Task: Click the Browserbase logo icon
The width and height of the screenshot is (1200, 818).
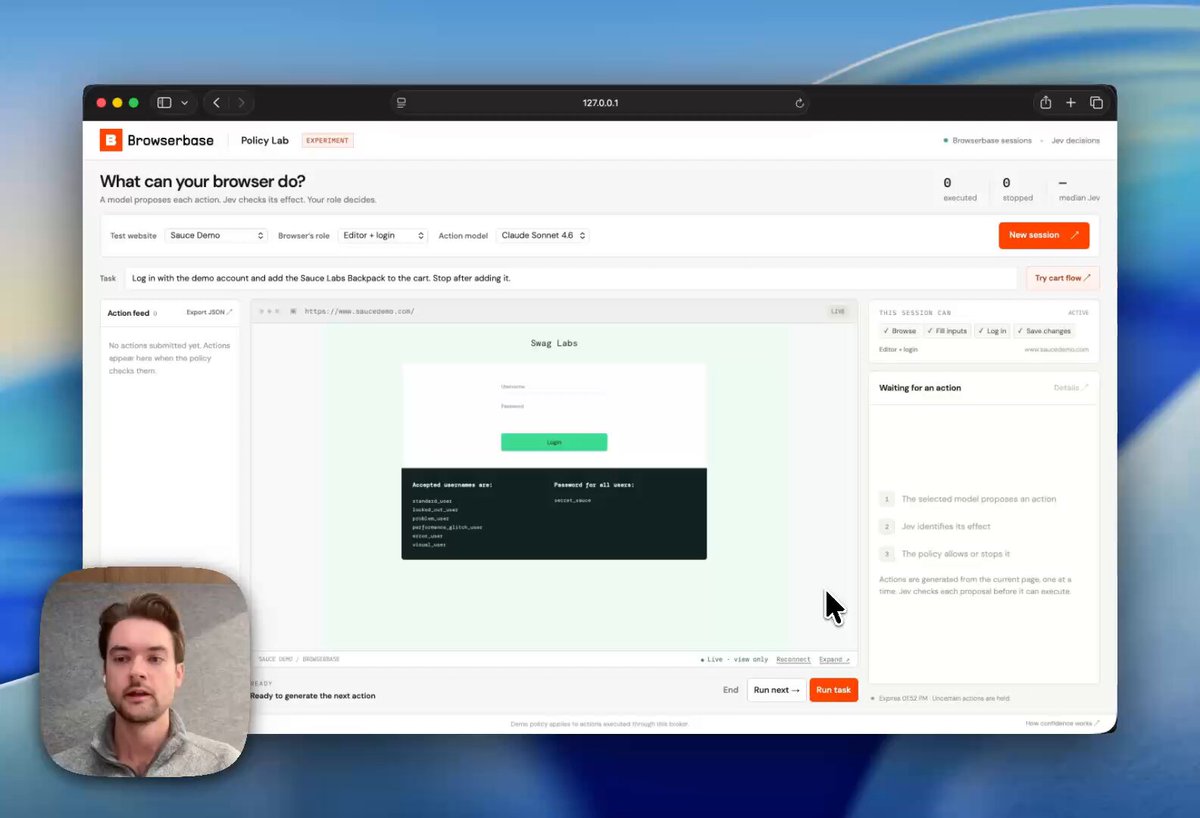Action: click(x=111, y=140)
